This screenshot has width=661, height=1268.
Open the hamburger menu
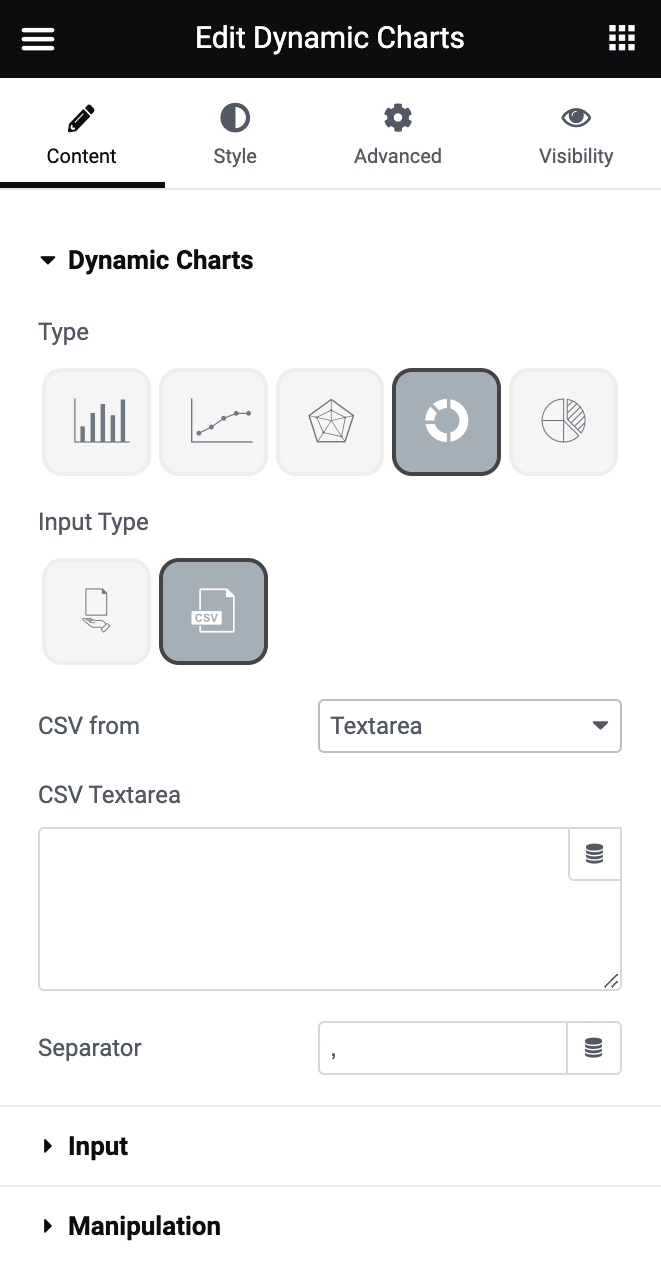pos(38,39)
